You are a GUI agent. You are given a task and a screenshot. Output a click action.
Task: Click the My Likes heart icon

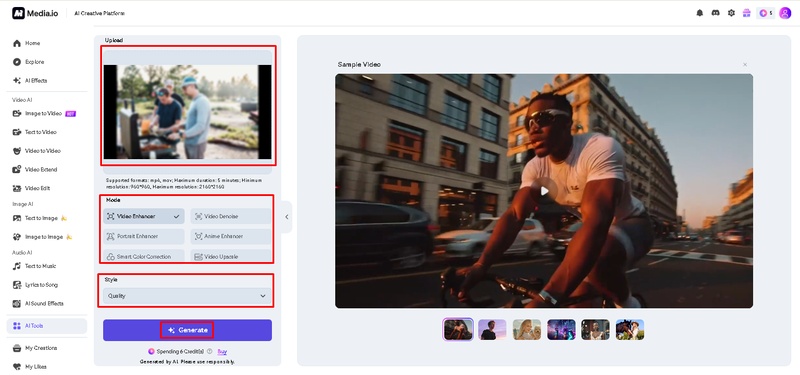point(17,367)
